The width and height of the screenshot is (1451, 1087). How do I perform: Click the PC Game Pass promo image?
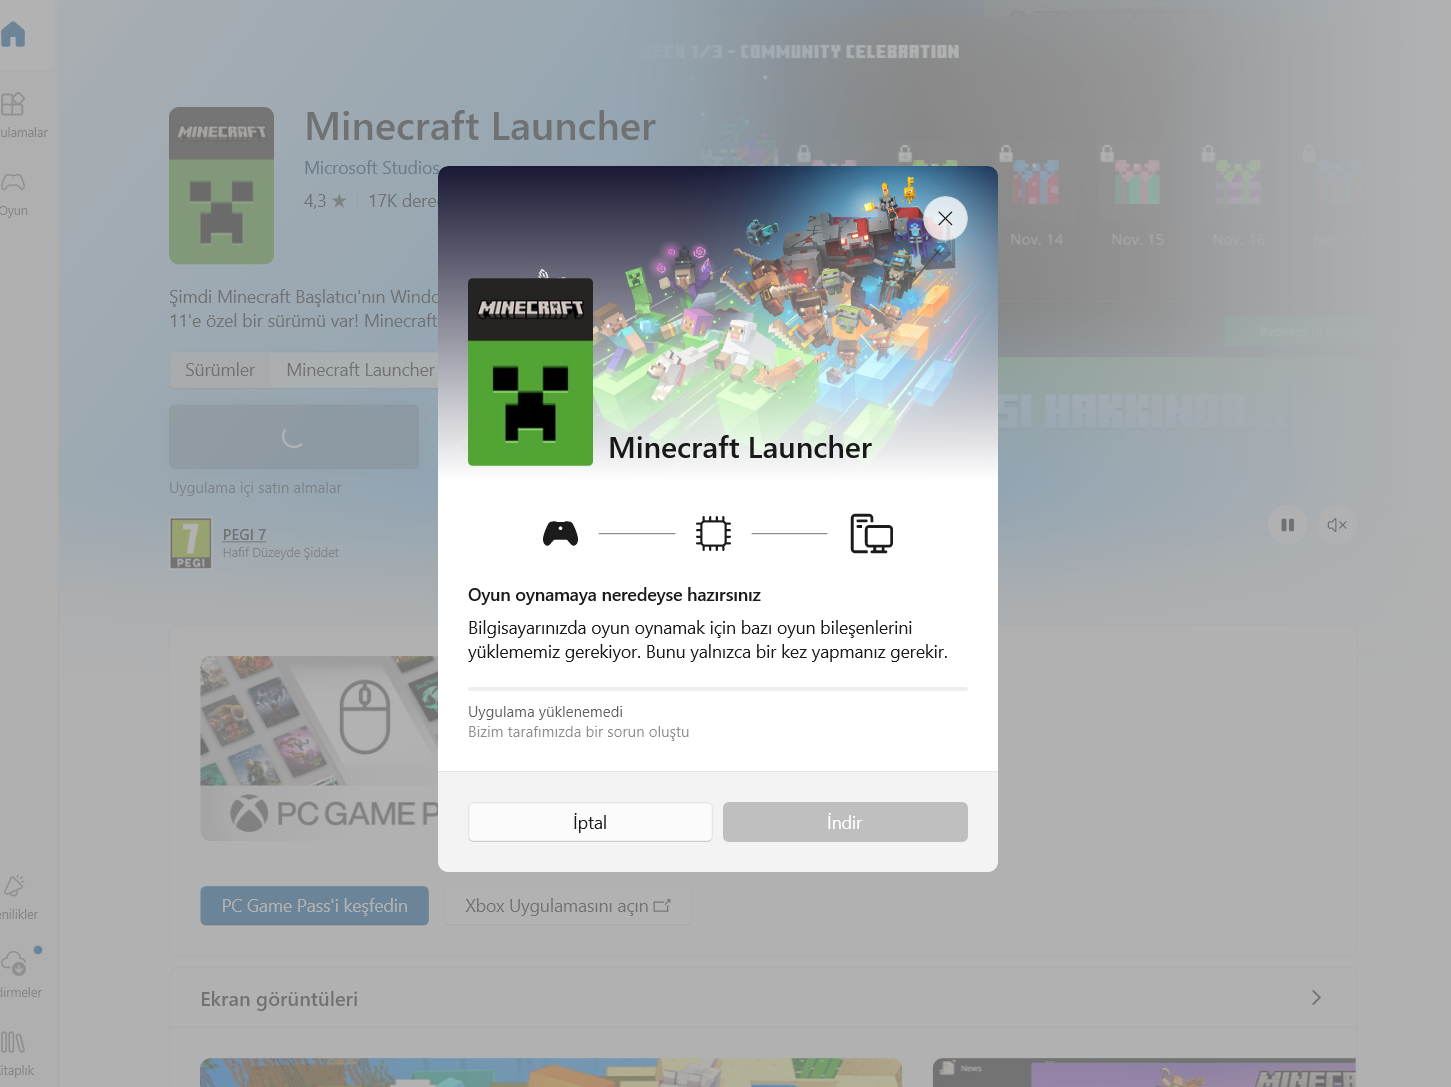point(319,748)
